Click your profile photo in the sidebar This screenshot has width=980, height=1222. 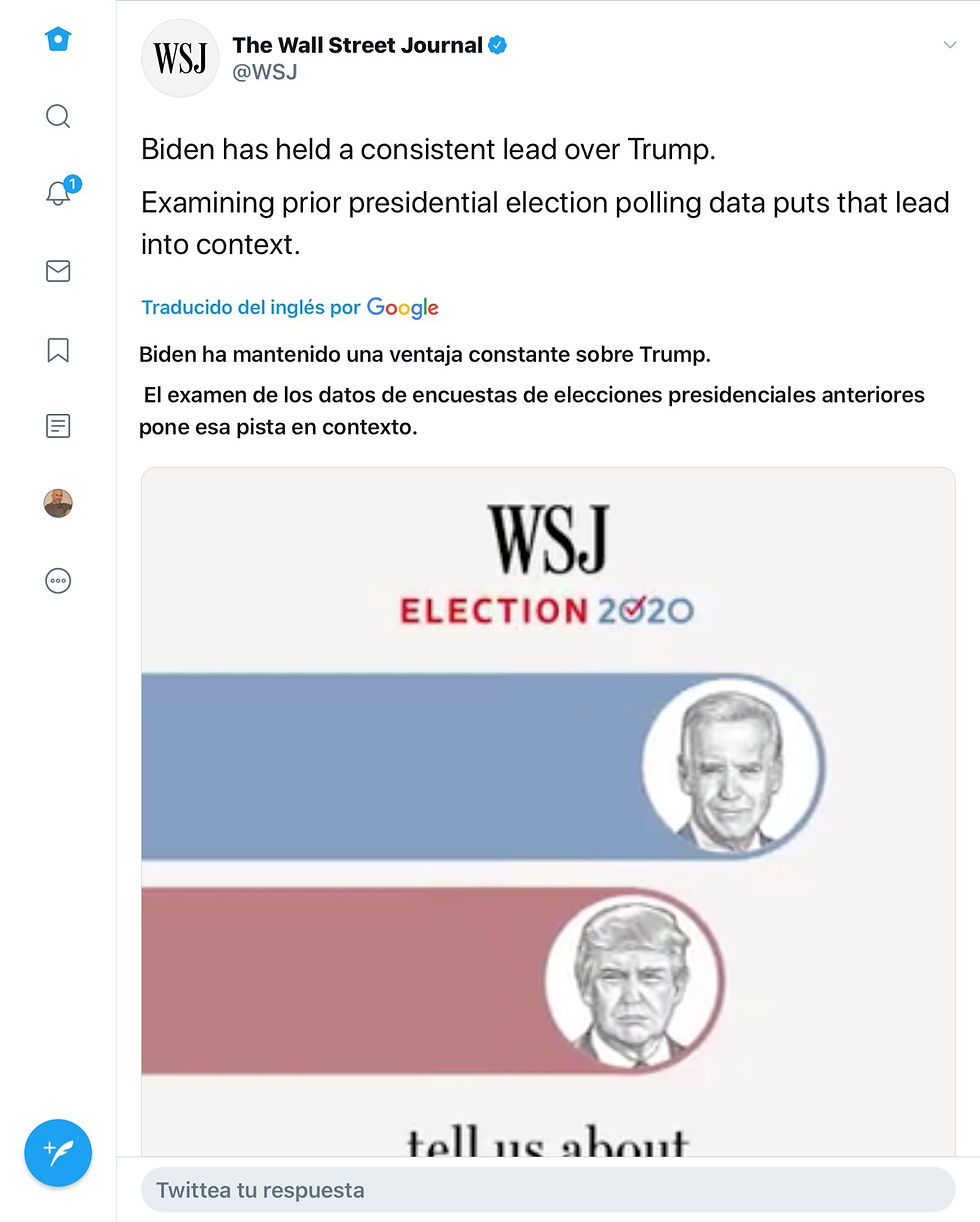pyautogui.click(x=58, y=503)
